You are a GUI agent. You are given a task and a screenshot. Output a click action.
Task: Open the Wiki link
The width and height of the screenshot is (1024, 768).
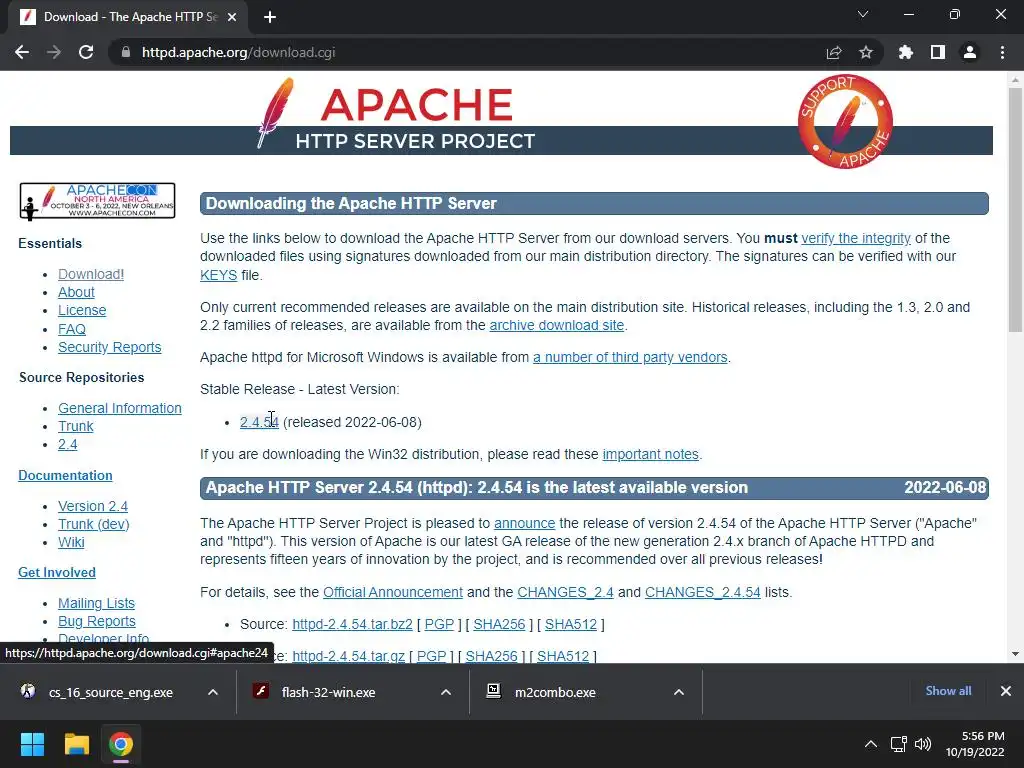pyautogui.click(x=71, y=542)
